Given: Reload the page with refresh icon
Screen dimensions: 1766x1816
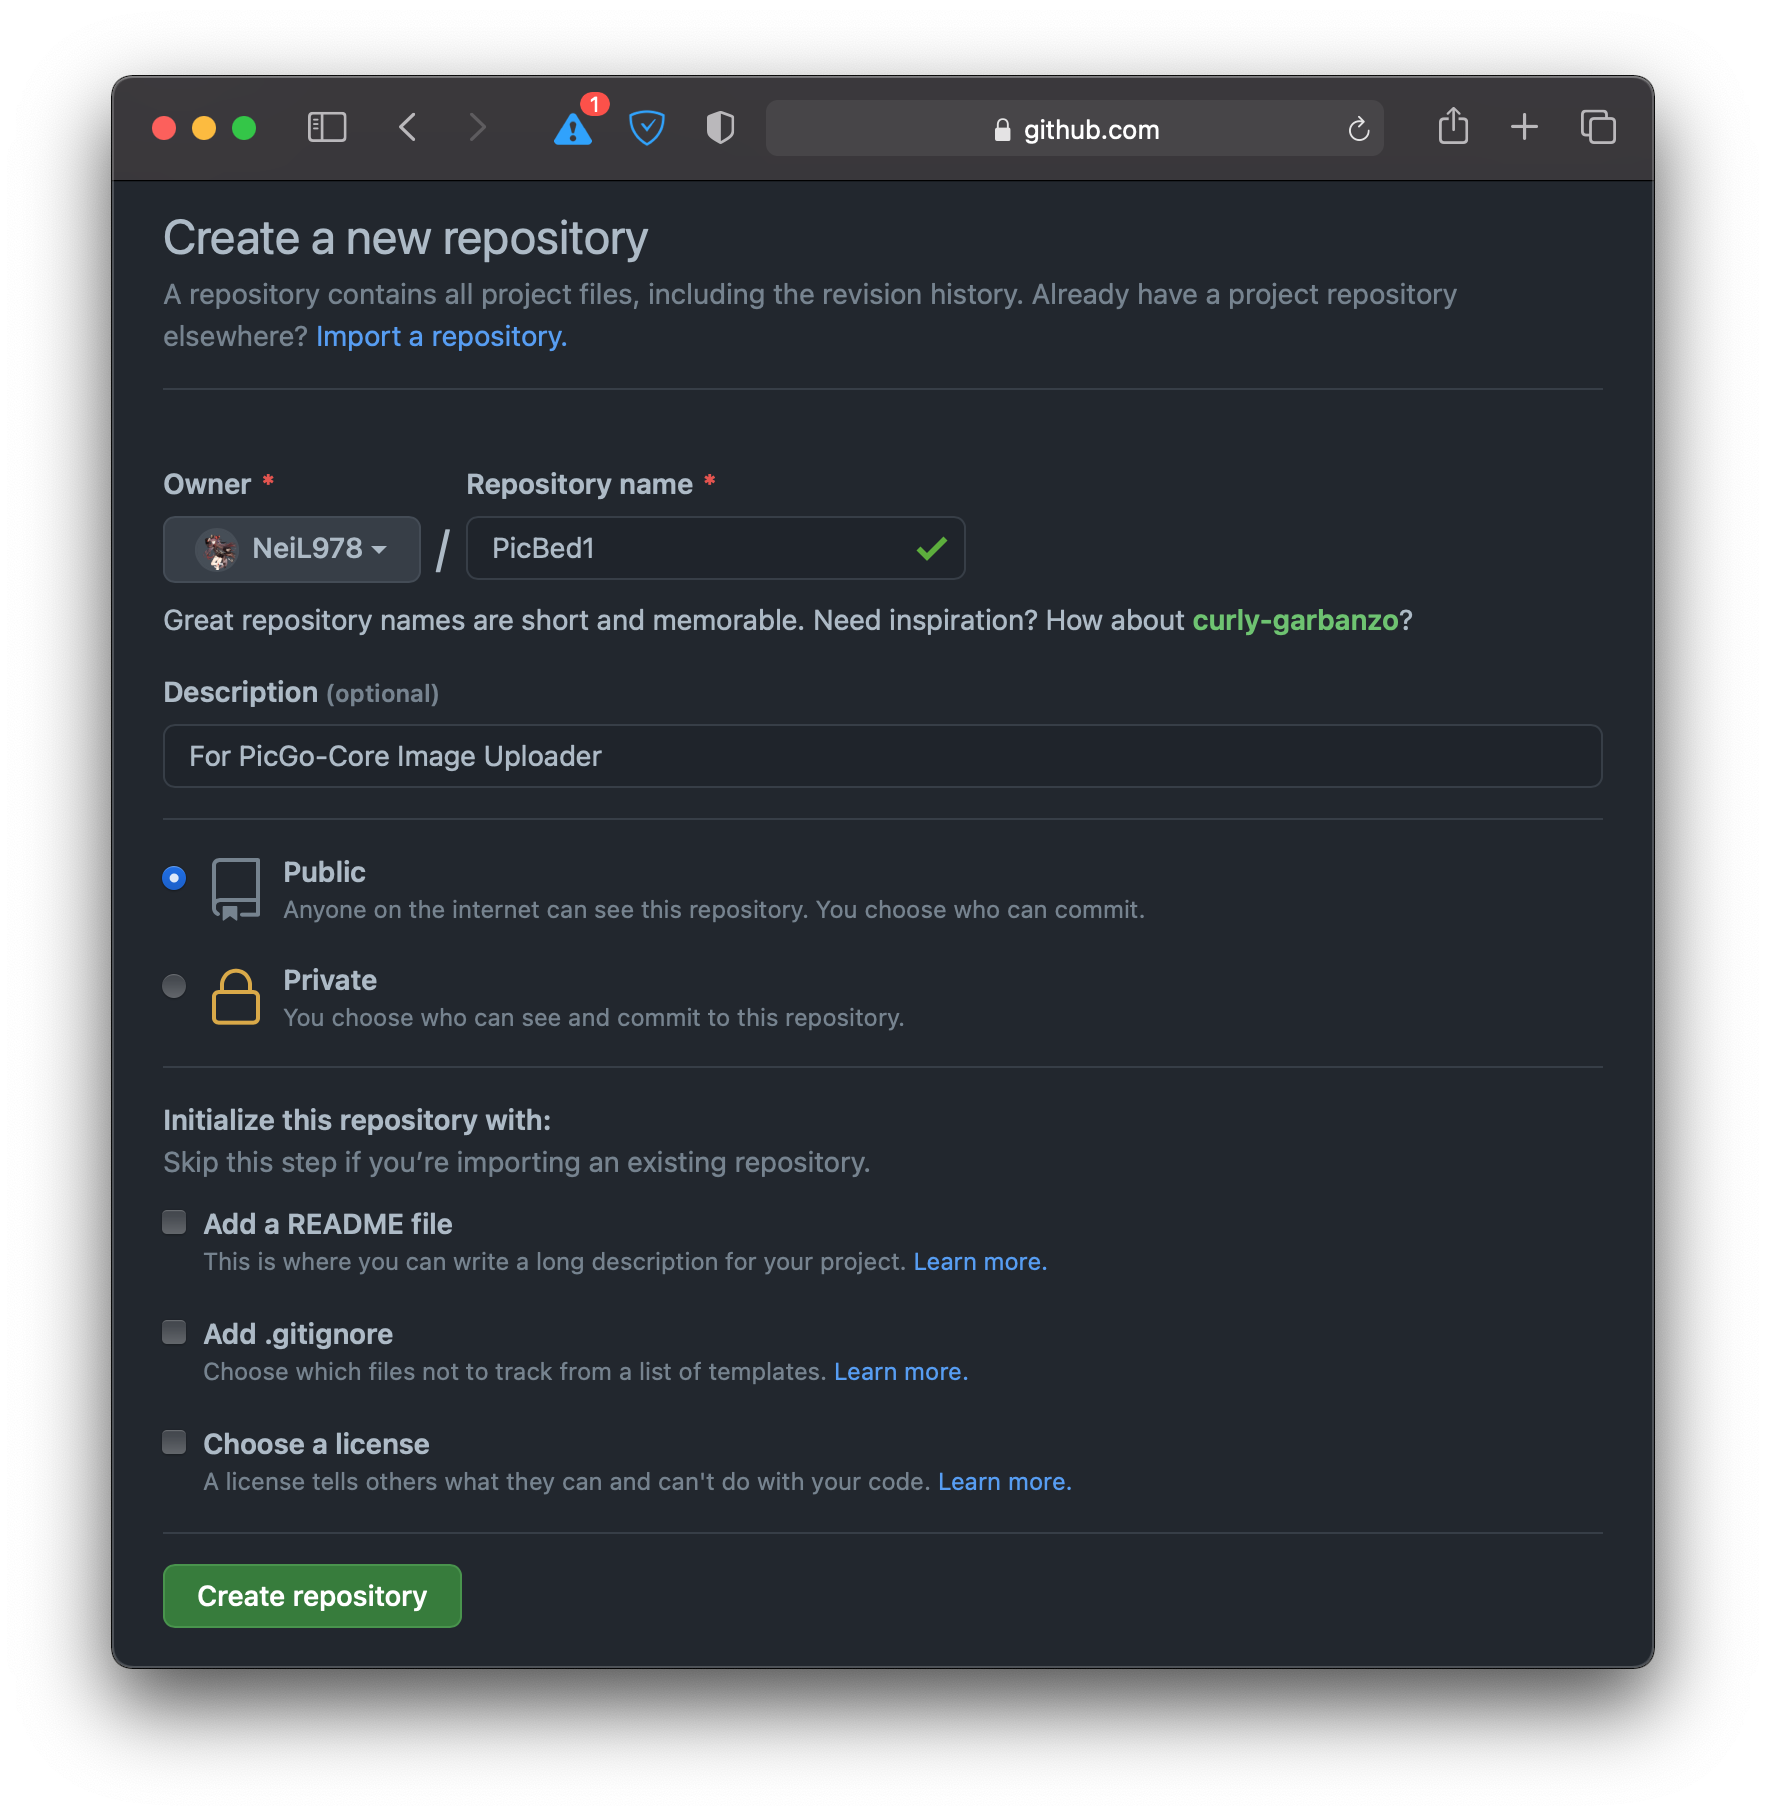Looking at the screenshot, I should [1358, 129].
